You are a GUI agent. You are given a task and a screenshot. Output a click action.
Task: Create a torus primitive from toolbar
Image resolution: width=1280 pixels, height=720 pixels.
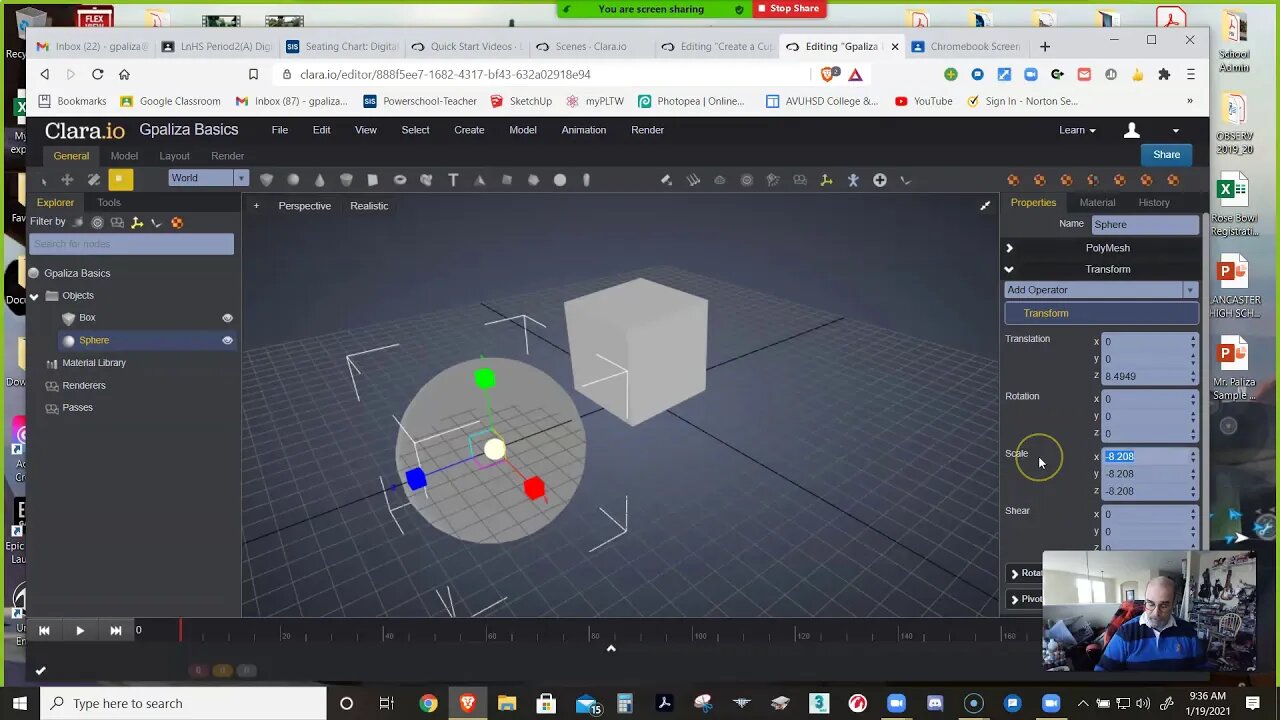400,180
